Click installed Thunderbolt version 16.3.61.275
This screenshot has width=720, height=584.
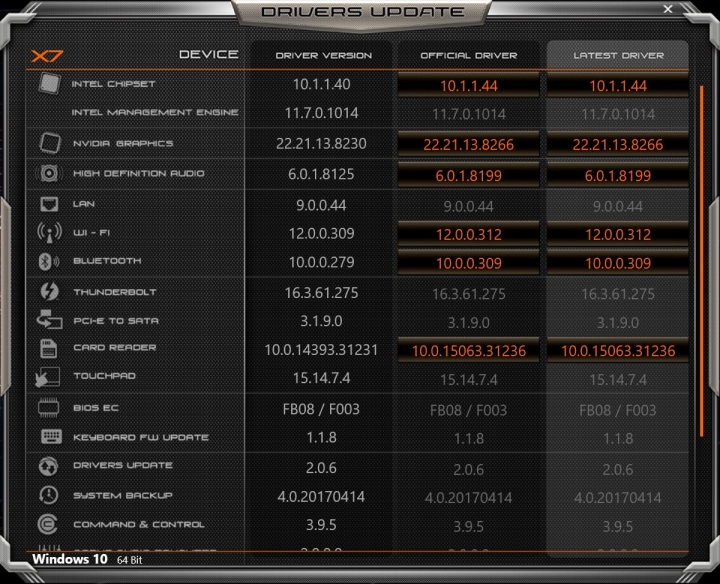click(x=321, y=292)
